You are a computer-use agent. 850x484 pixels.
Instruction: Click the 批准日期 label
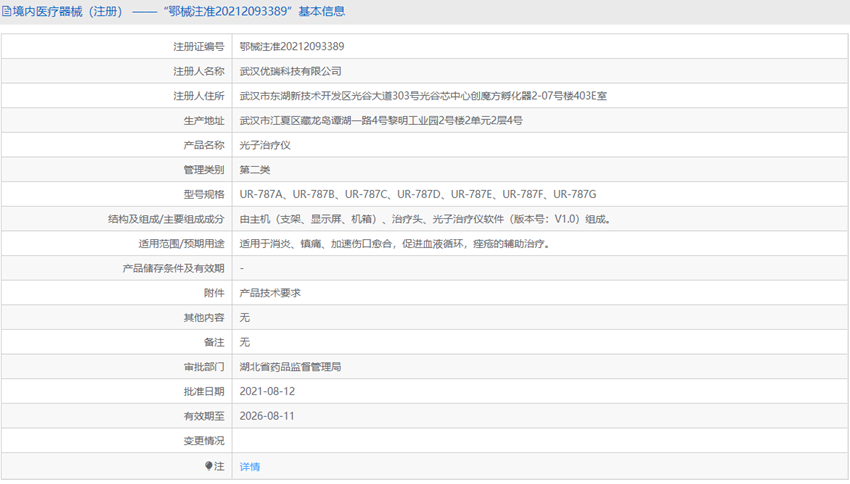tap(204, 391)
